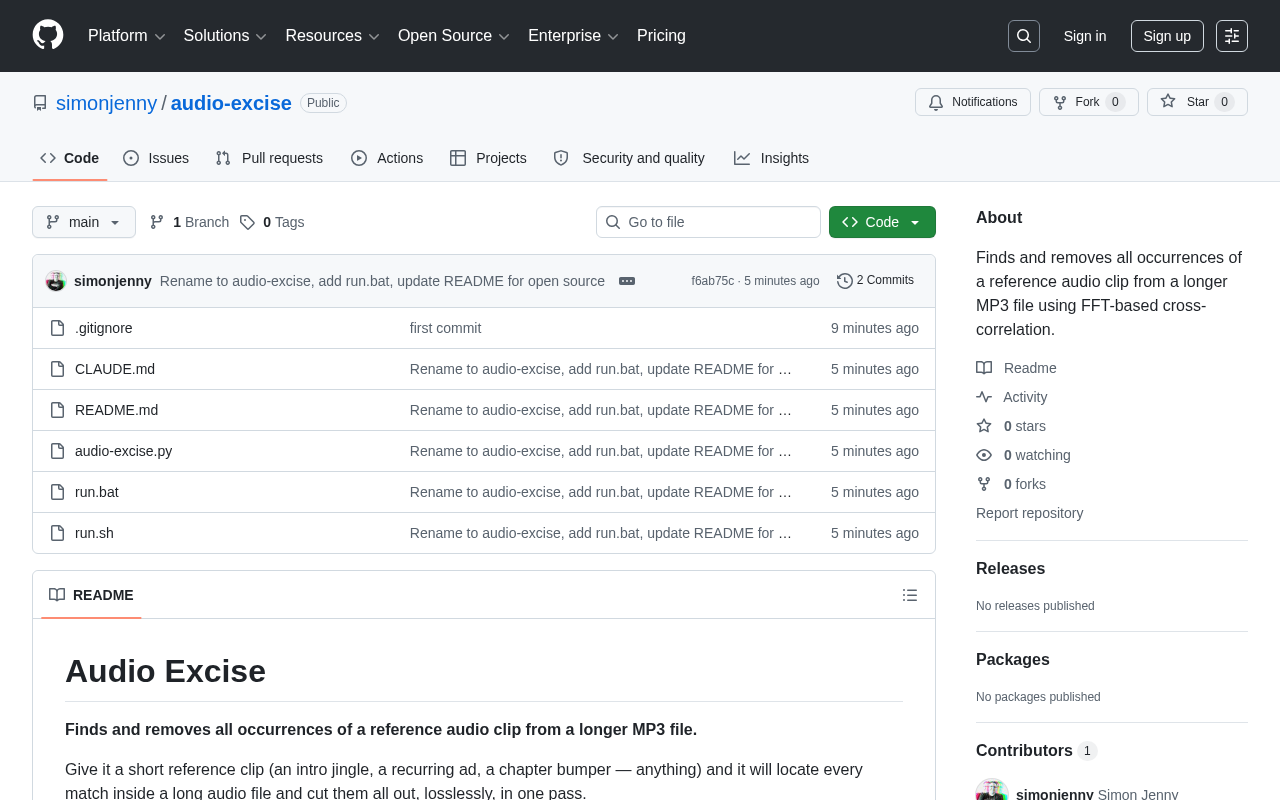Screen dimensions: 1280x800
Task: Open the CLAUDE.md file
Action: 115,369
